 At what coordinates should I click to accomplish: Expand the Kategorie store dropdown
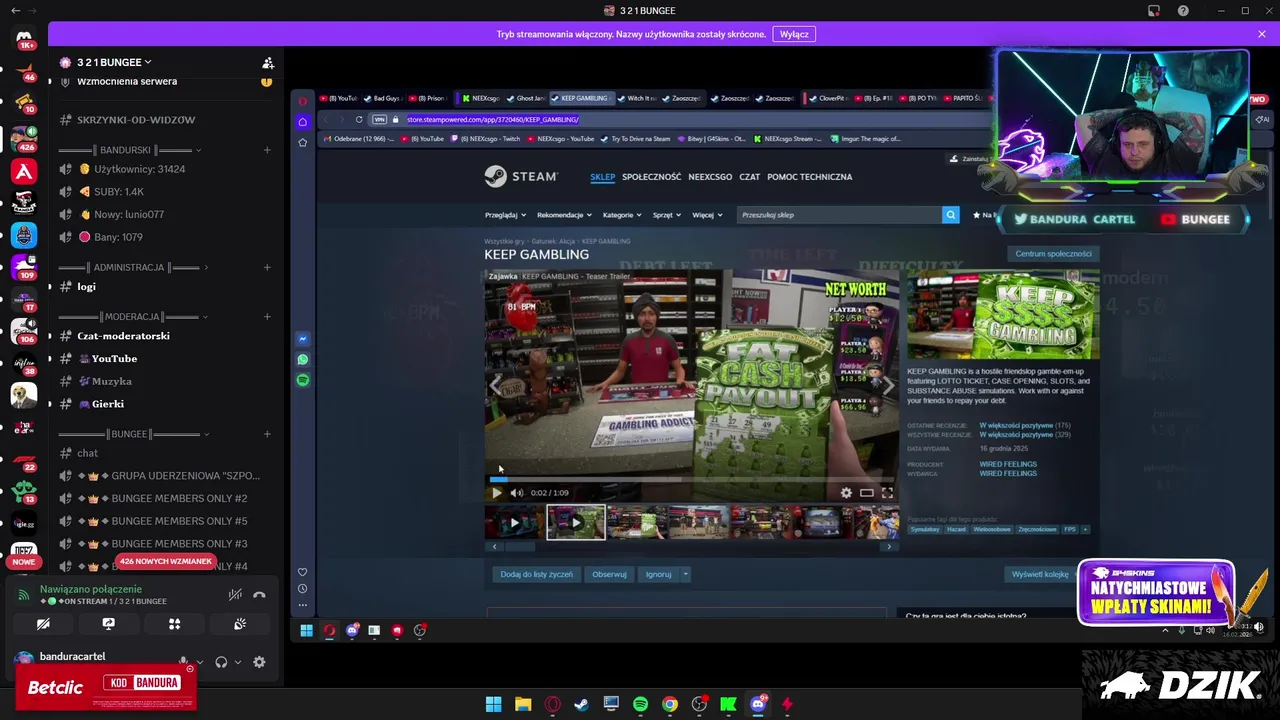621,215
